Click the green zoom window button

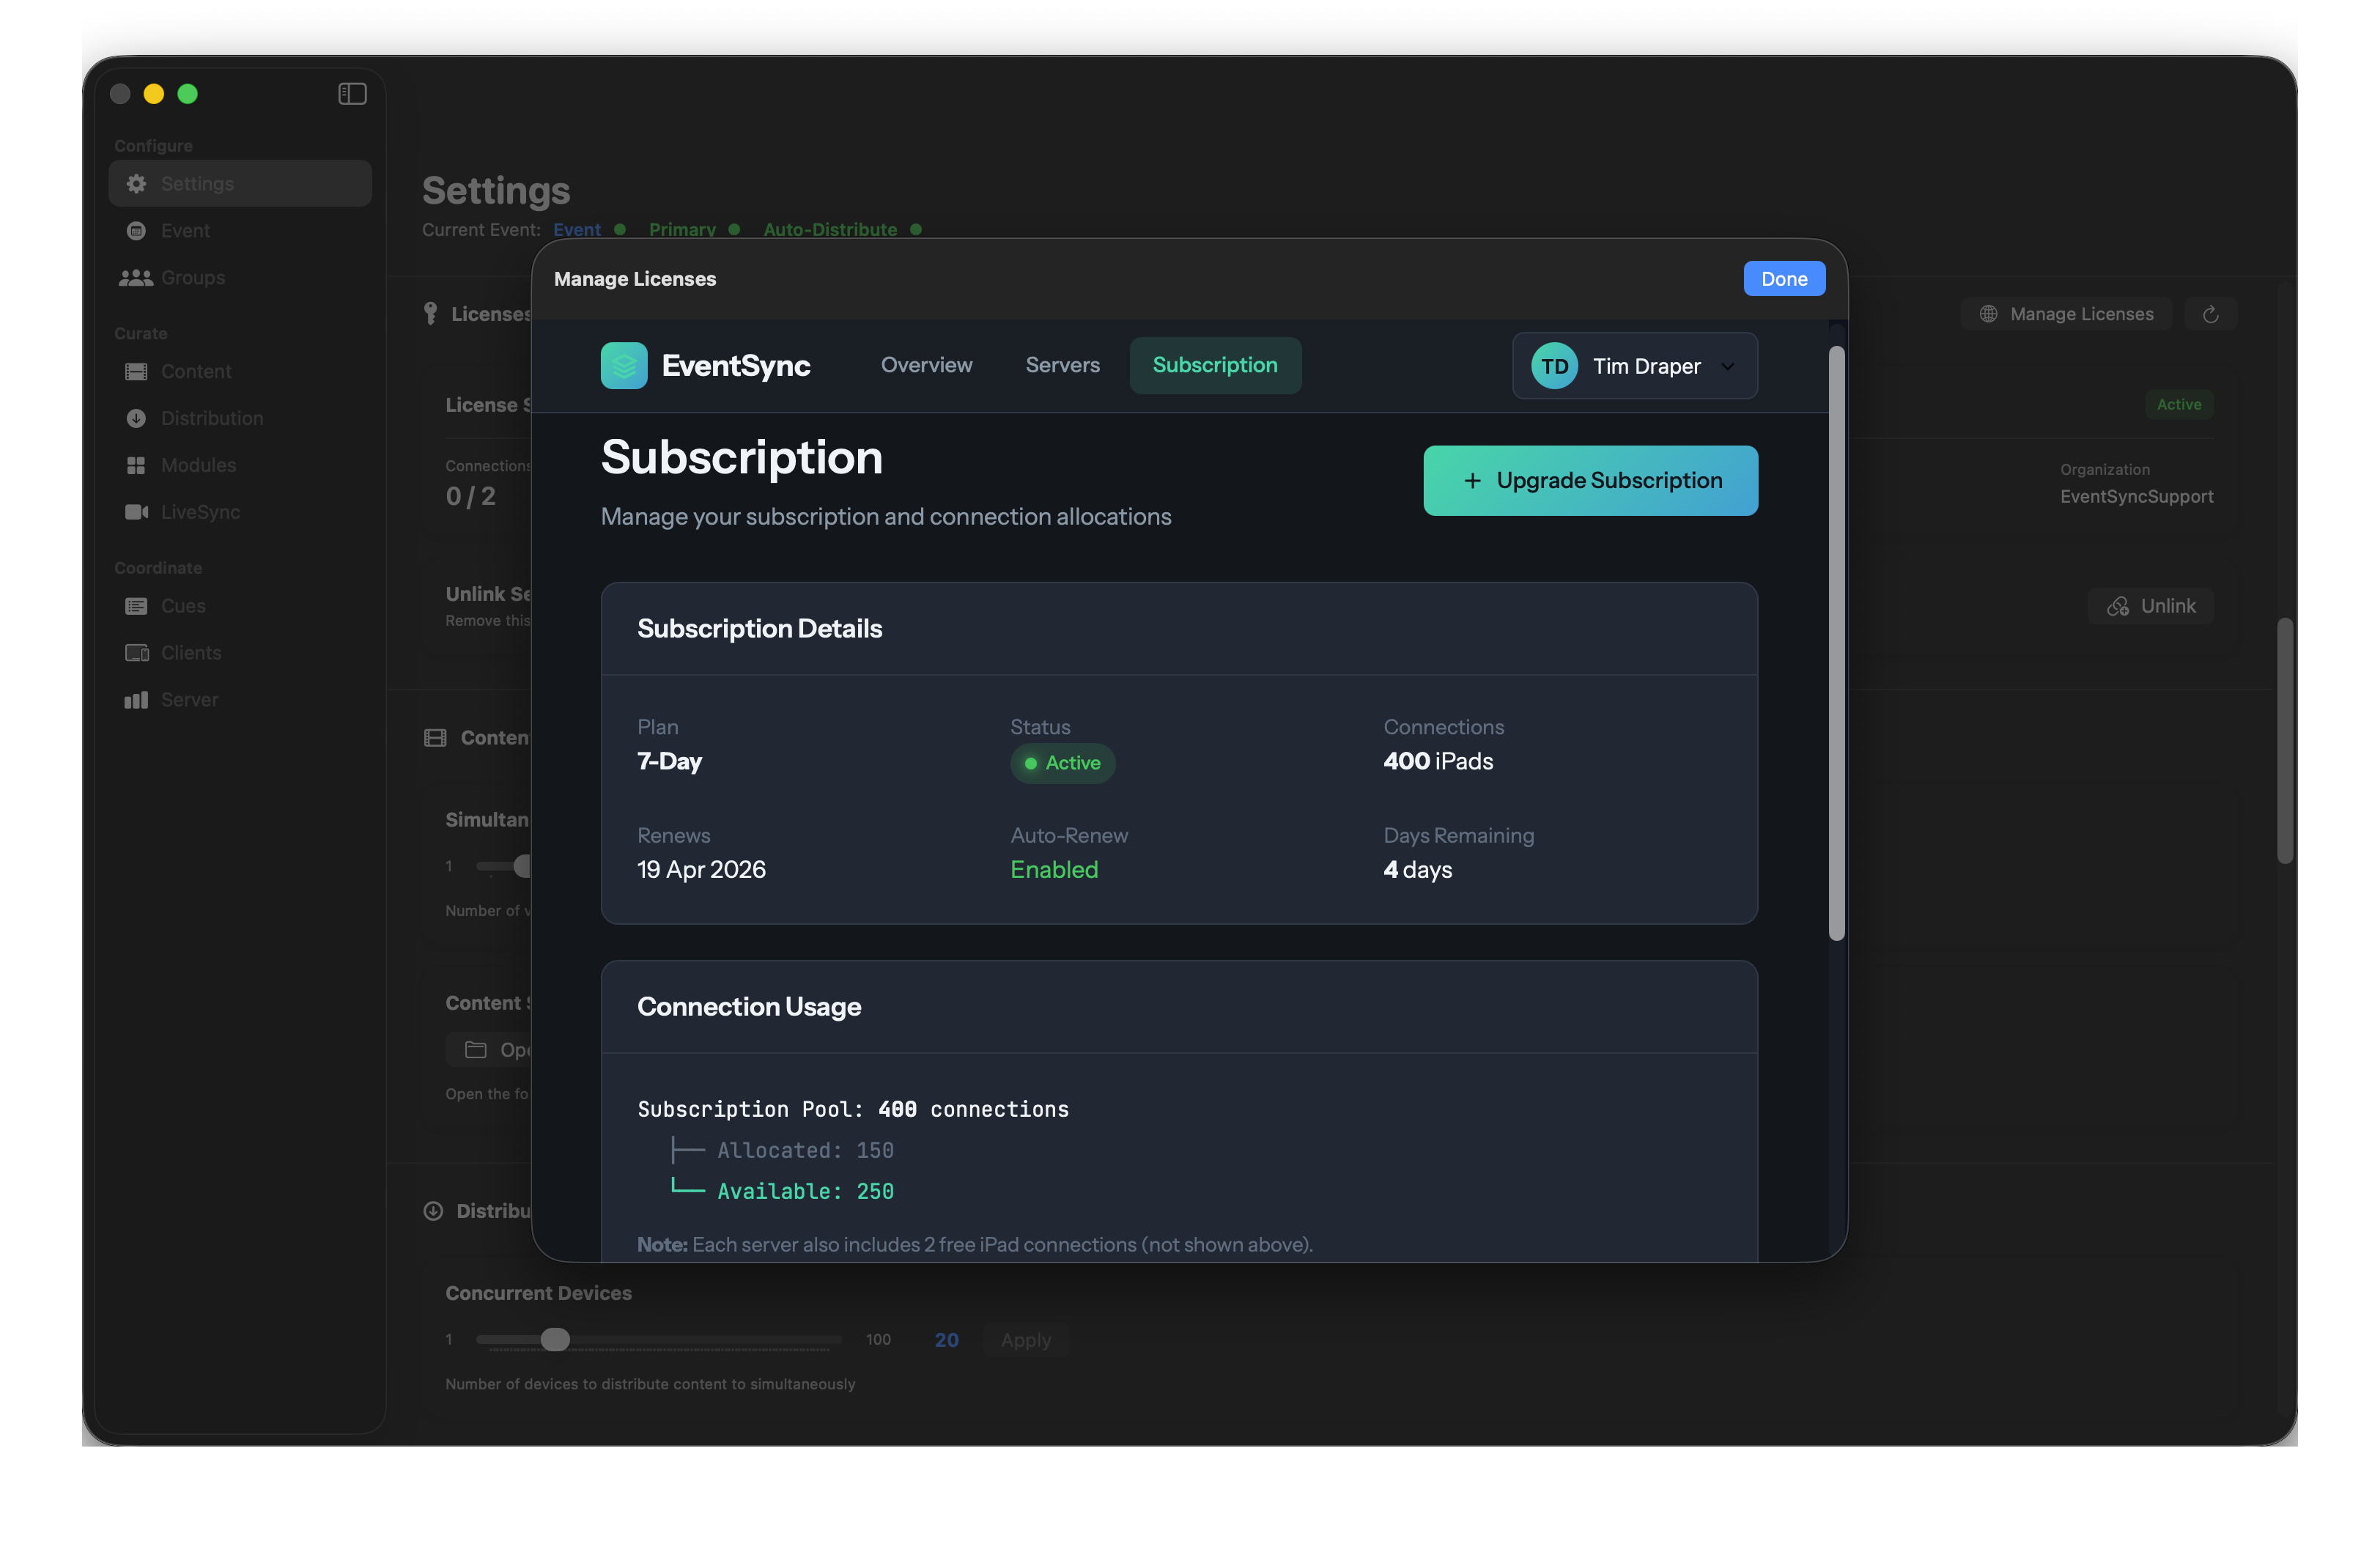pos(188,94)
